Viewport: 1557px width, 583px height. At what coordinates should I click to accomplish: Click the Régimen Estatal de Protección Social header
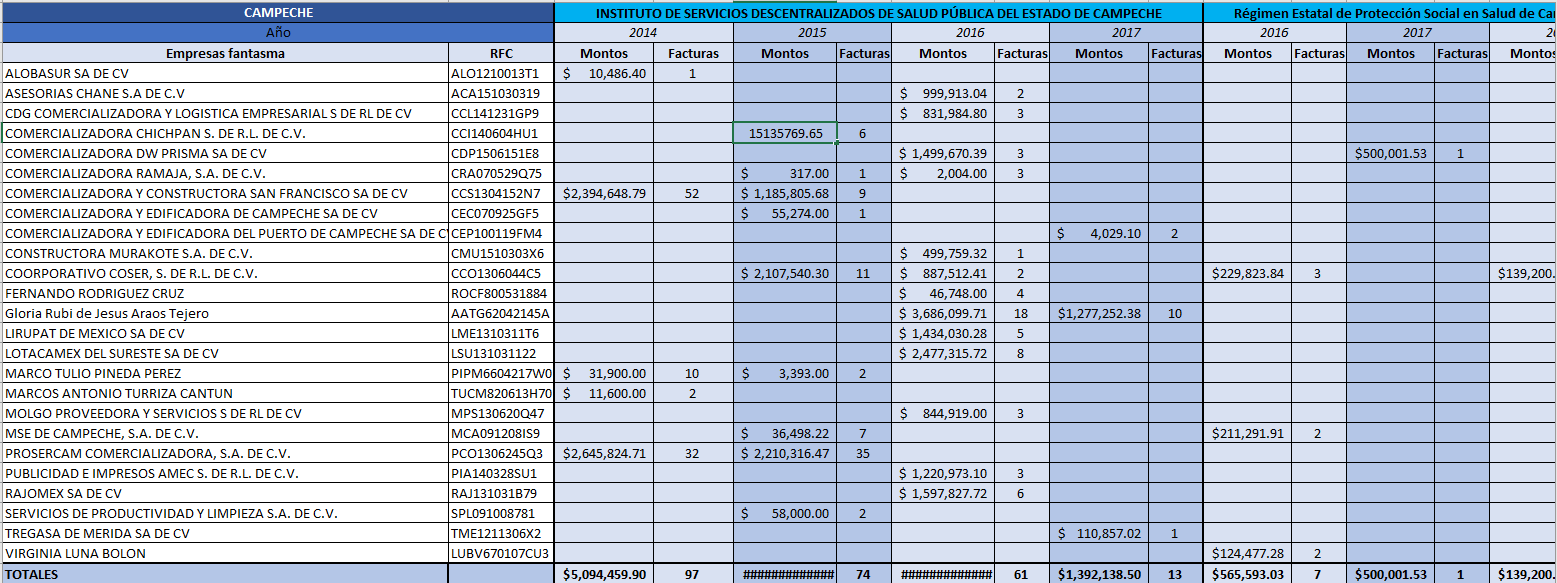pos(1380,13)
